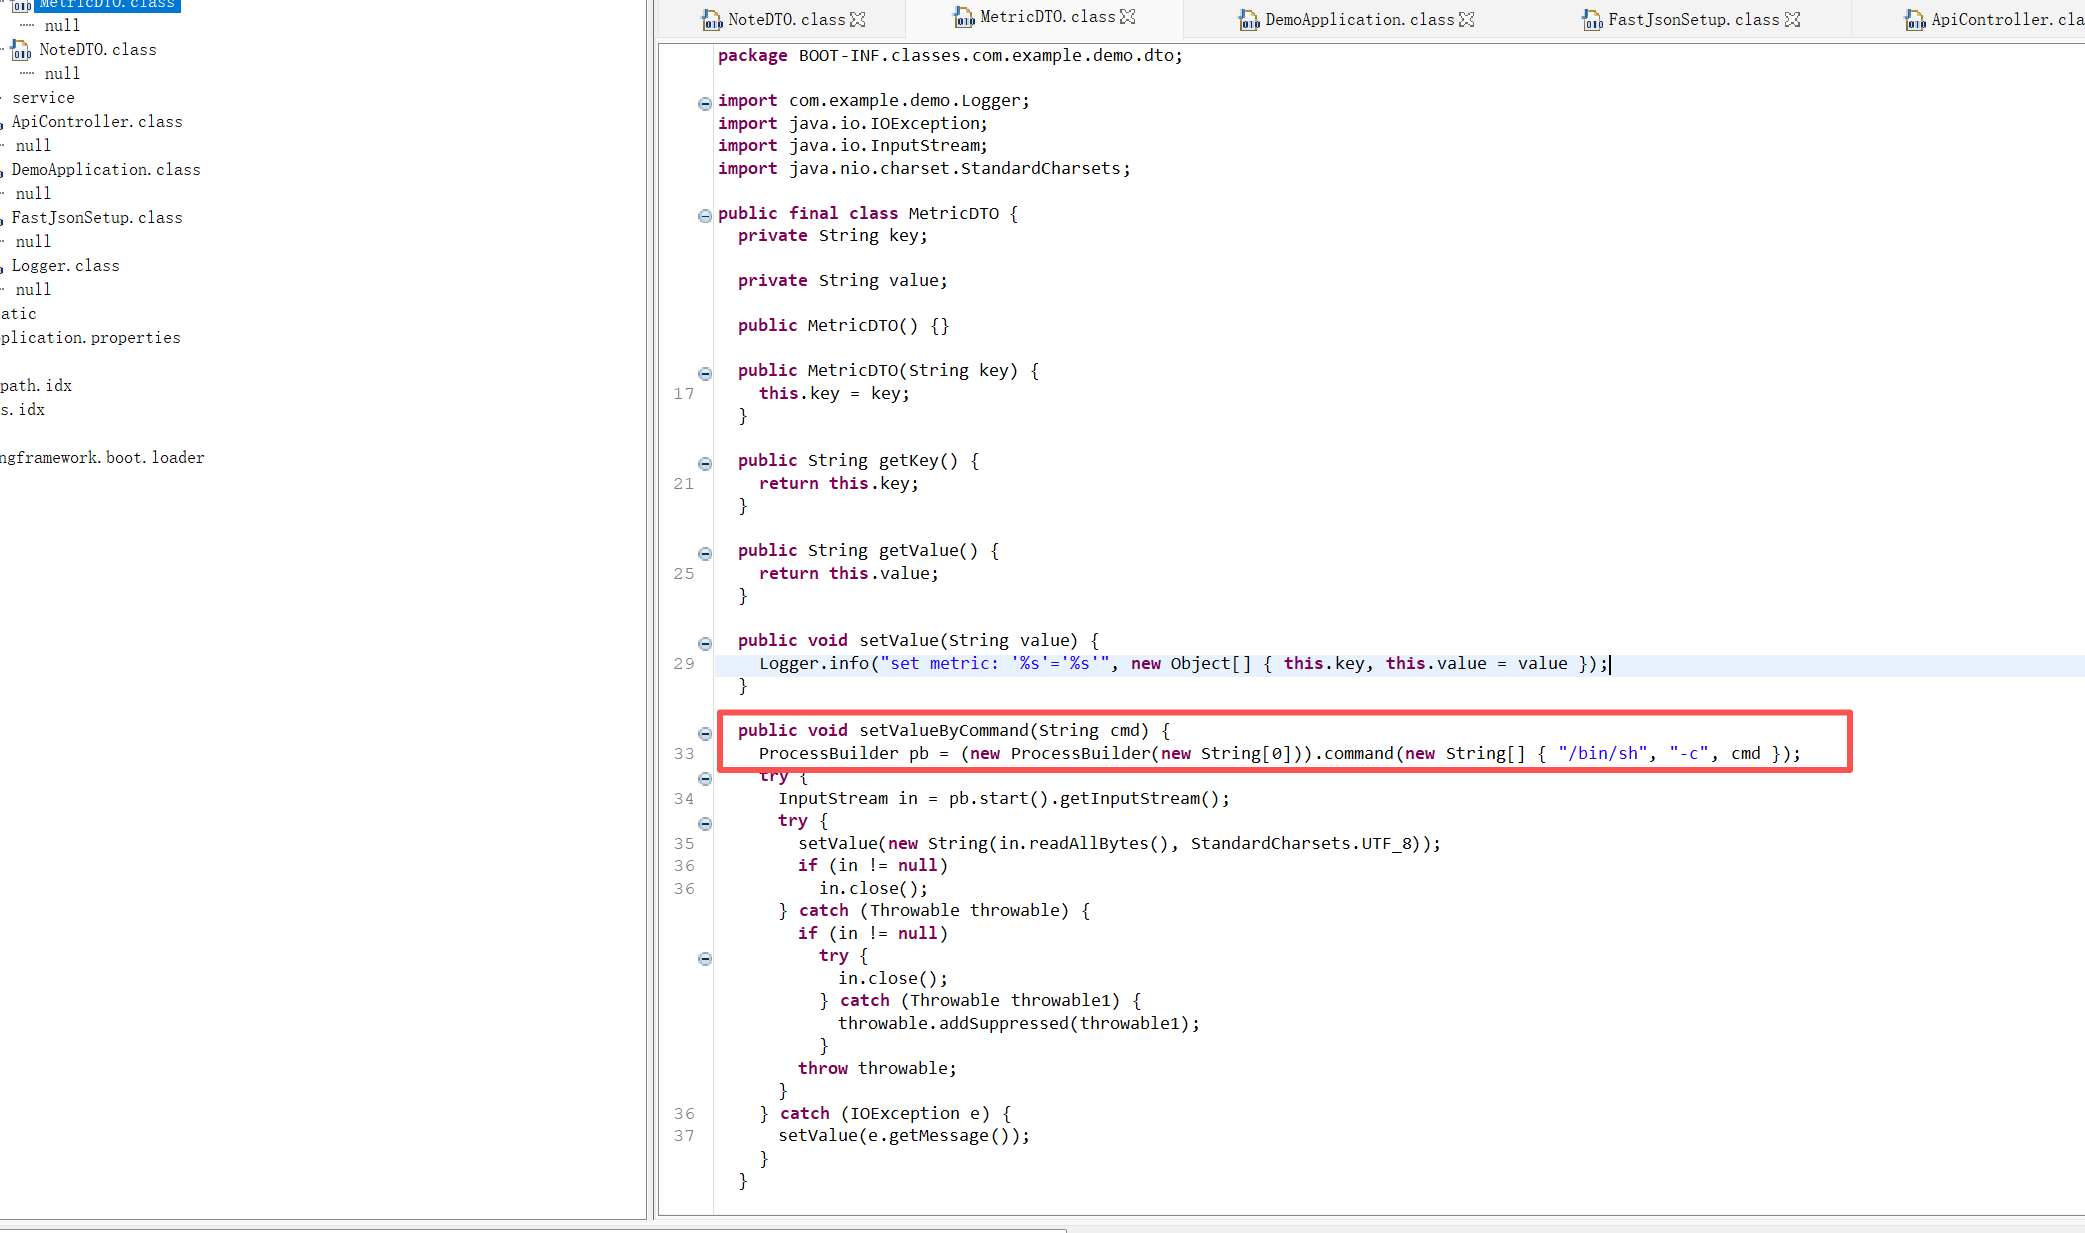Click the NoteDTO.class tree file icon
Viewport: 2085px width, 1233px height.
click(x=21, y=49)
